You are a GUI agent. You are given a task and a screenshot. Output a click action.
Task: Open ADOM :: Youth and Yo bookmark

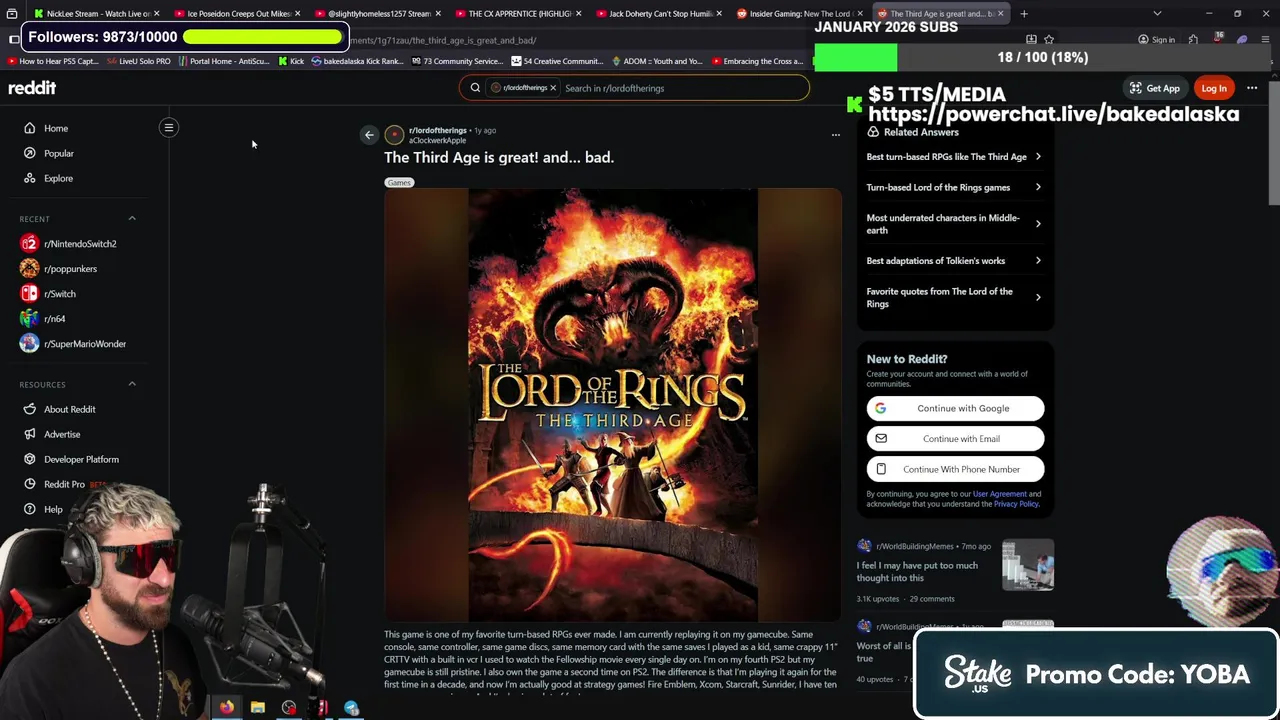coord(656,61)
